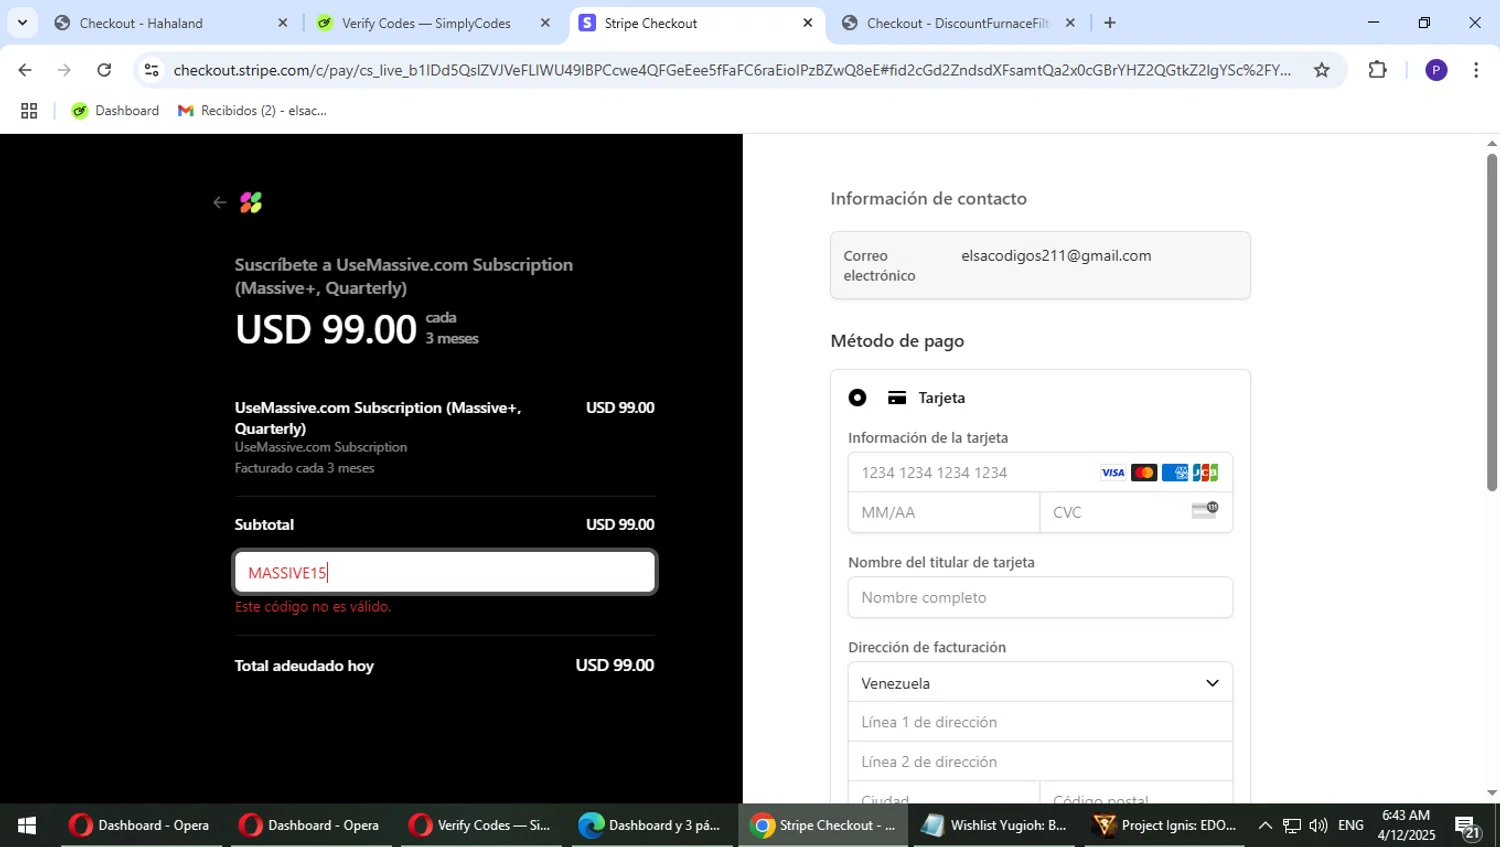The width and height of the screenshot is (1500, 847).
Task: Open the Edge Dashboard taskbar item
Action: click(651, 825)
